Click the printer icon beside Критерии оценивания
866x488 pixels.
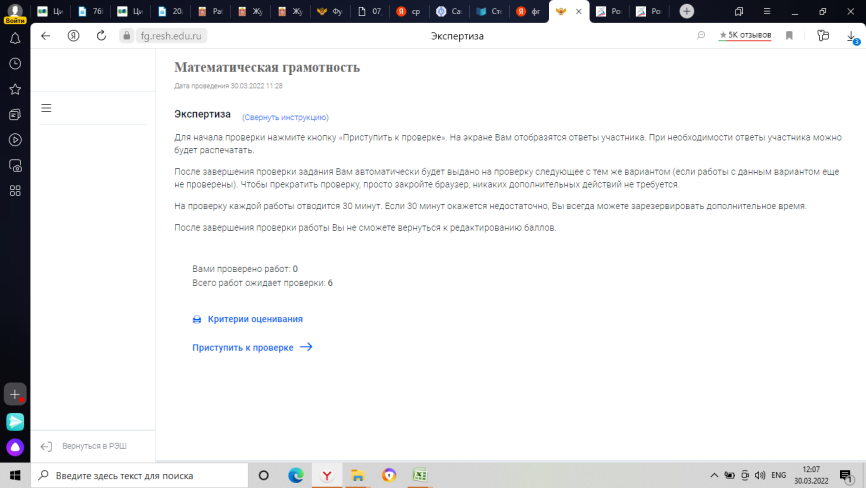click(x=197, y=319)
